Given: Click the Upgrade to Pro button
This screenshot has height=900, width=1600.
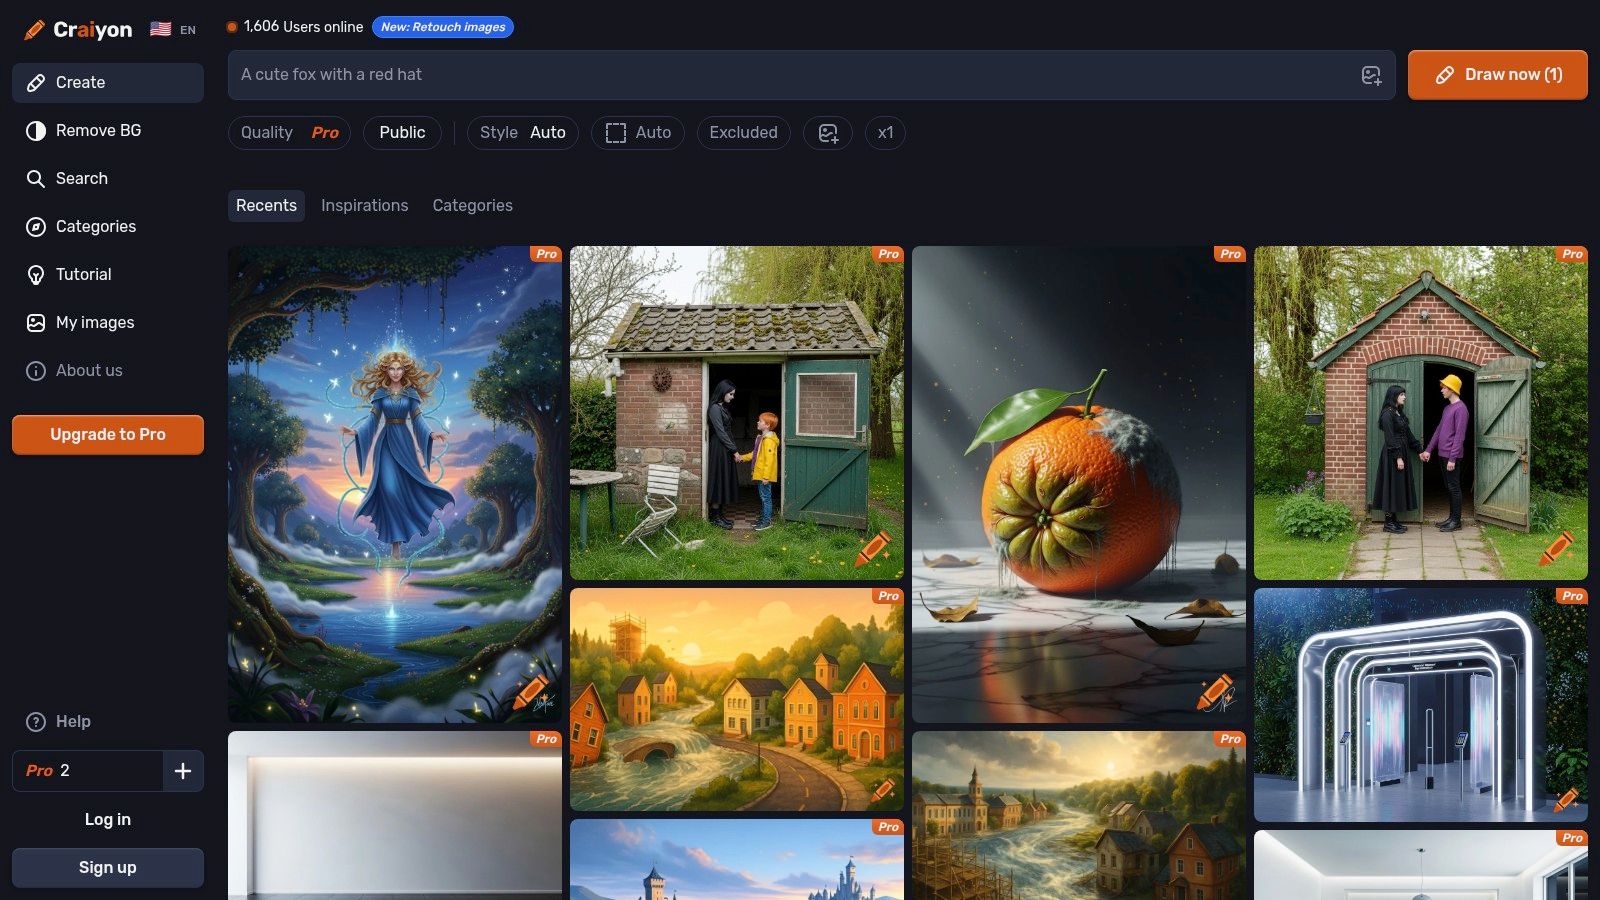Looking at the screenshot, I should pos(108,435).
